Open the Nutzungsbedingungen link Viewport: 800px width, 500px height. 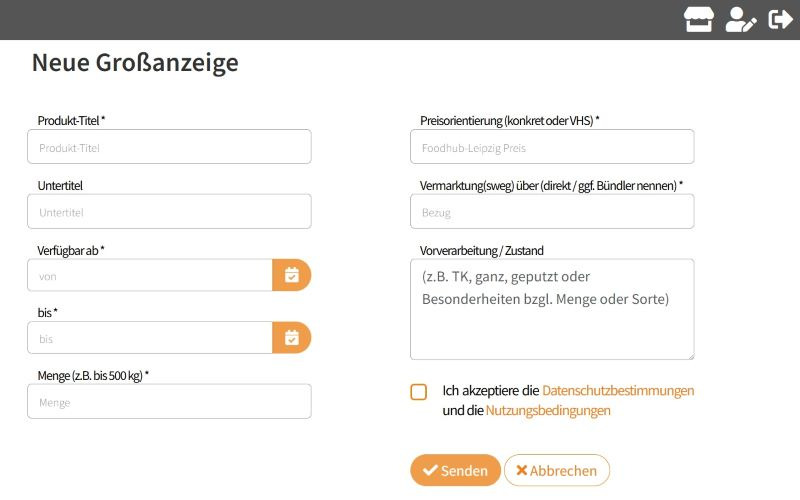click(548, 410)
